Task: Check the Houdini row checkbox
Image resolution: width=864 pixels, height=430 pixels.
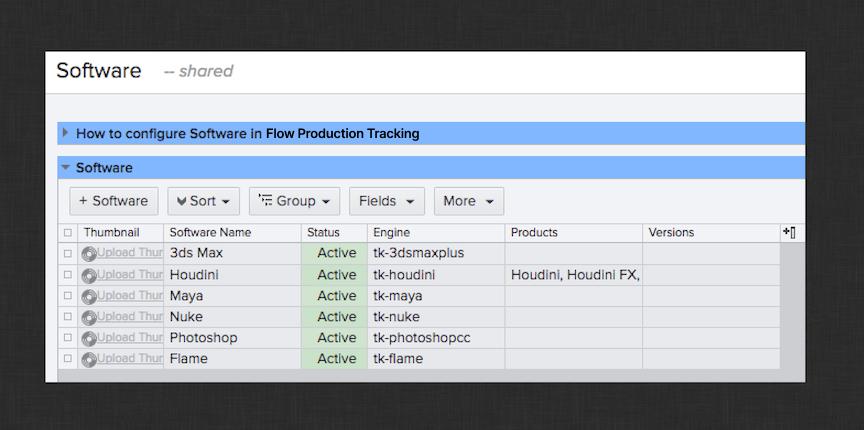Action: 68,275
